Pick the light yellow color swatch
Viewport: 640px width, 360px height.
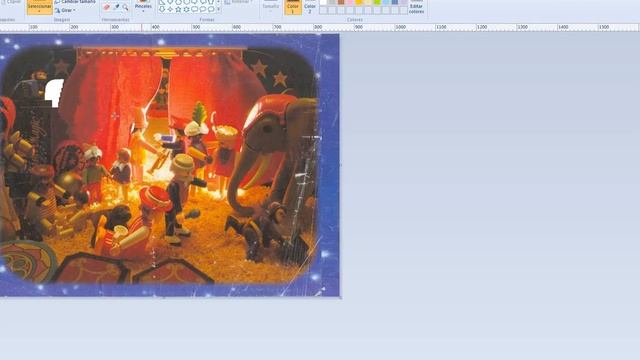click(368, 2)
